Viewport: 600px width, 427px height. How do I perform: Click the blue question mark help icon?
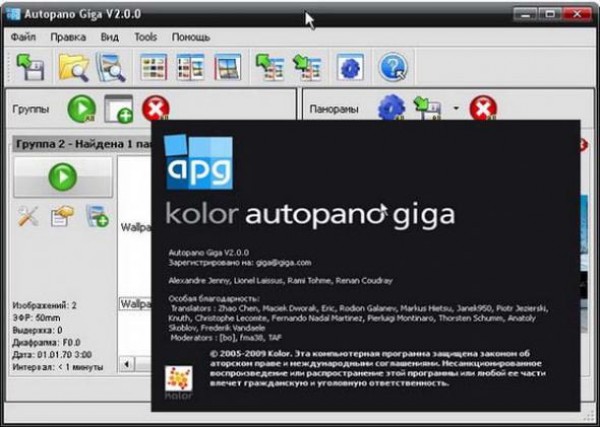[393, 67]
